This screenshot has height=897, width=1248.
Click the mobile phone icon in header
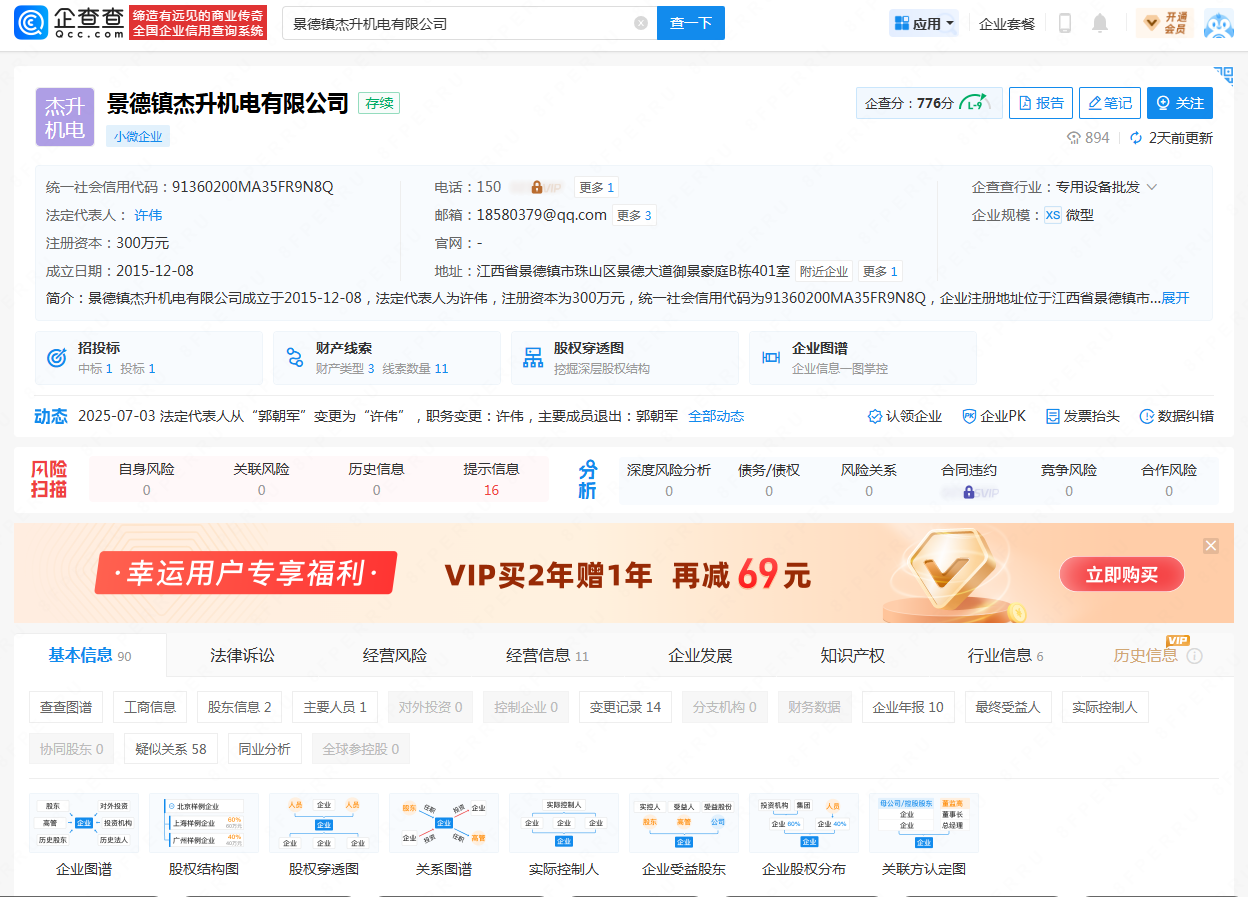pyautogui.click(x=1065, y=23)
